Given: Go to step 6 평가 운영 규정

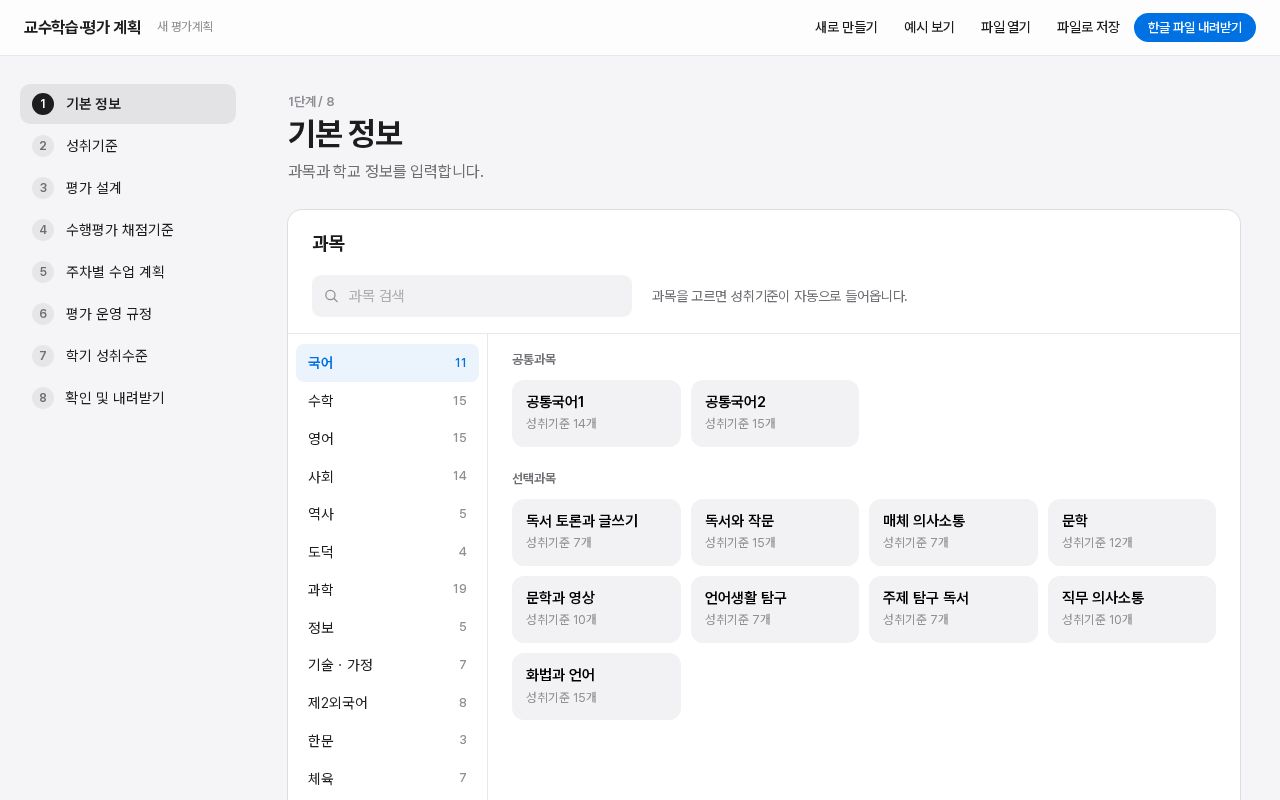Looking at the screenshot, I should click(128, 314).
